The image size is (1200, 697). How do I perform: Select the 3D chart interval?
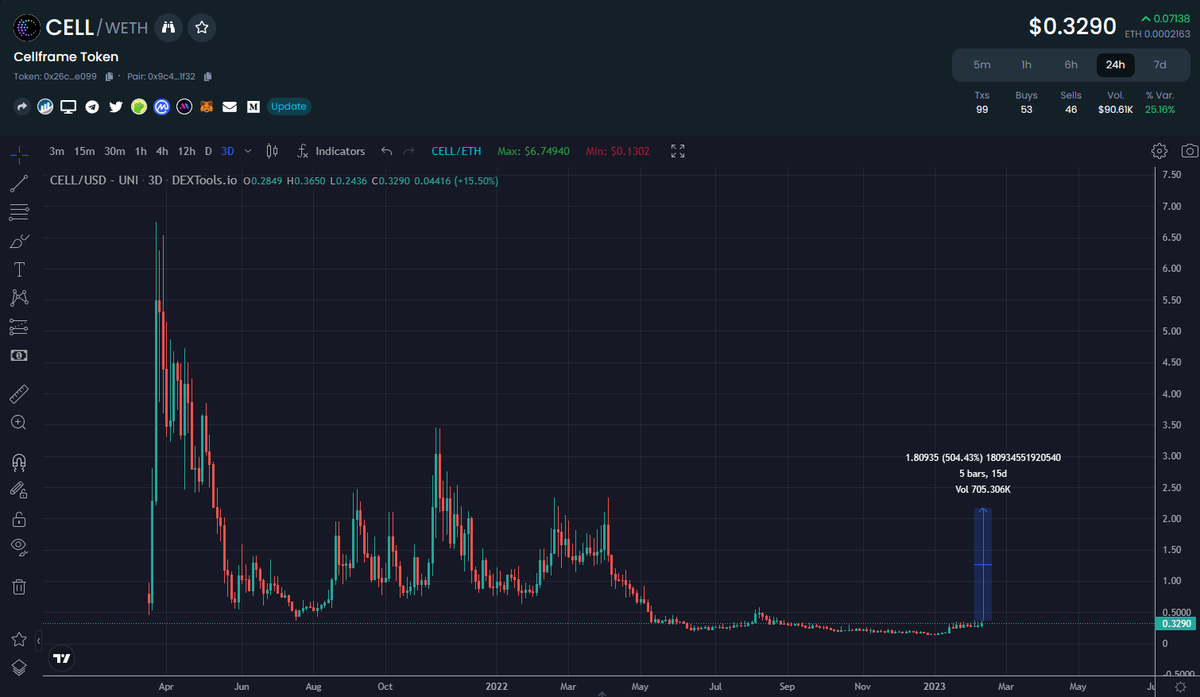click(x=227, y=151)
